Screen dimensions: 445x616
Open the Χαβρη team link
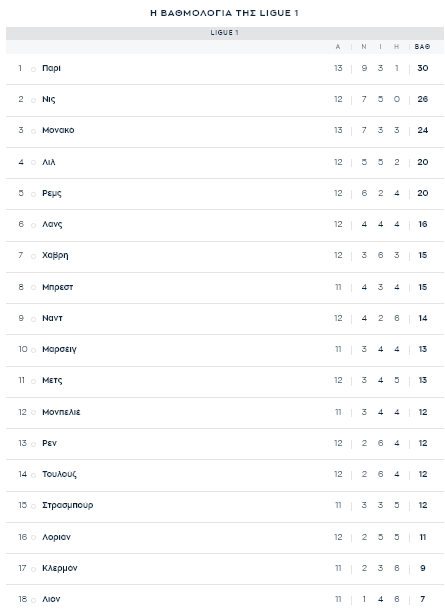(55, 256)
